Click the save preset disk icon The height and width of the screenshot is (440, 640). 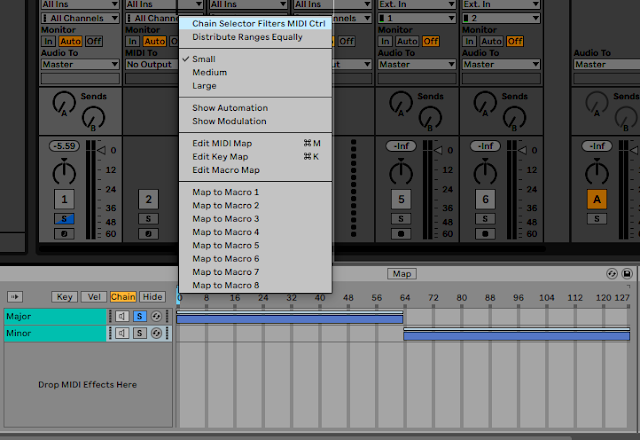[x=627, y=273]
